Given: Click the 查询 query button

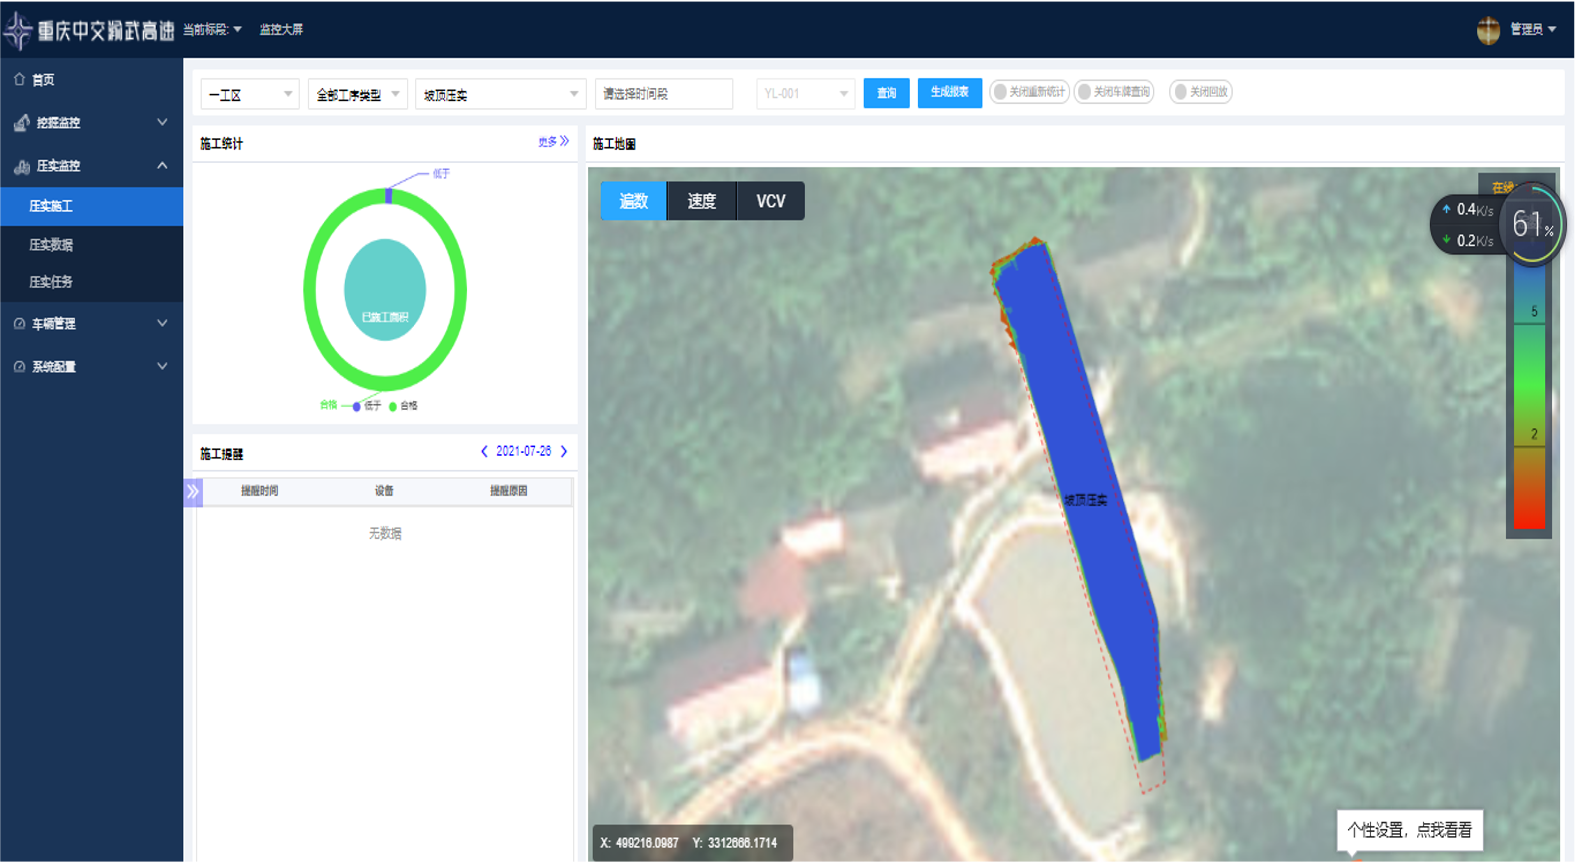Looking at the screenshot, I should click(886, 93).
